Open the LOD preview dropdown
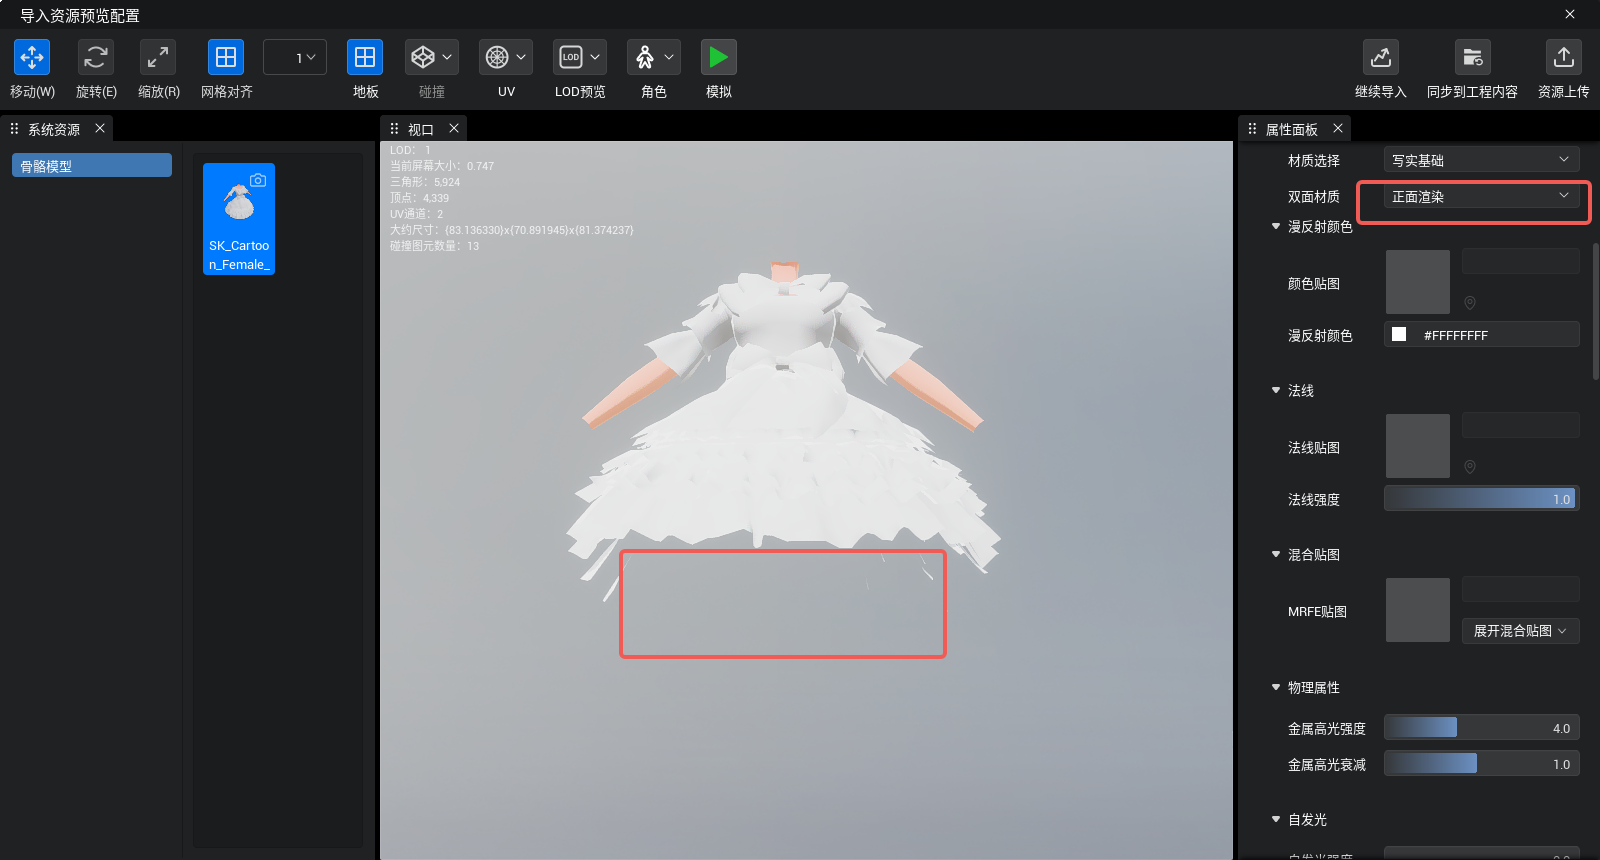Viewport: 1600px width, 860px height. pos(580,58)
